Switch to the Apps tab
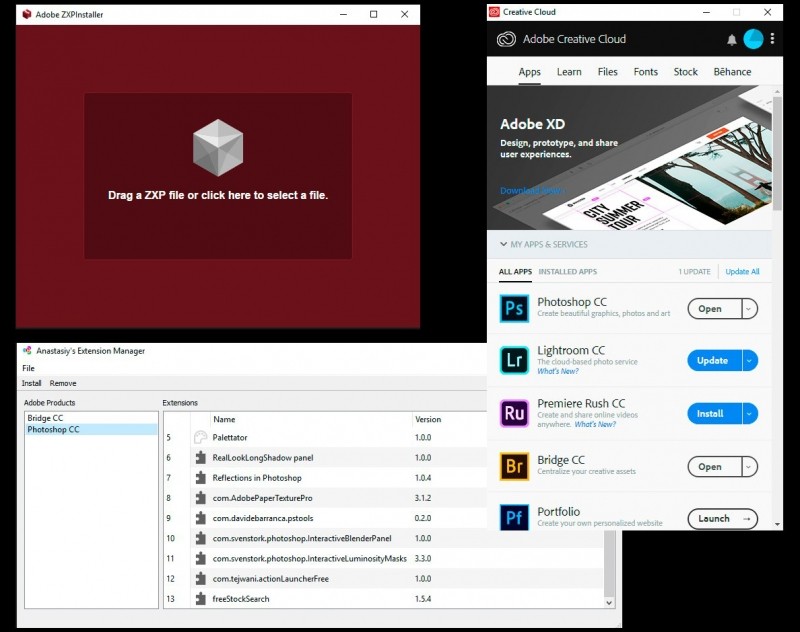 530,72
